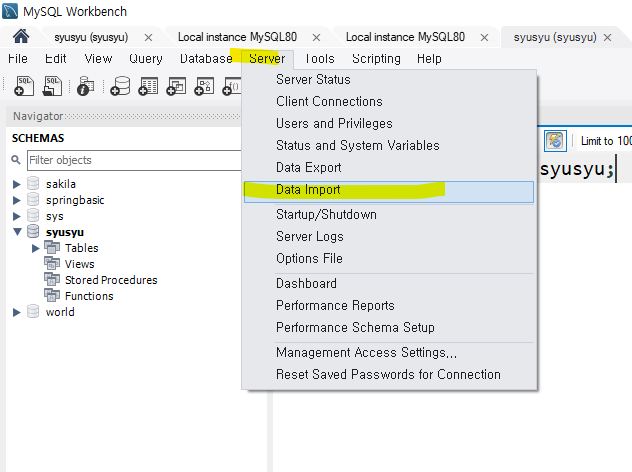Create new table toolbar icon
Viewport: 632px width, 472px height.
pyautogui.click(x=148, y=86)
